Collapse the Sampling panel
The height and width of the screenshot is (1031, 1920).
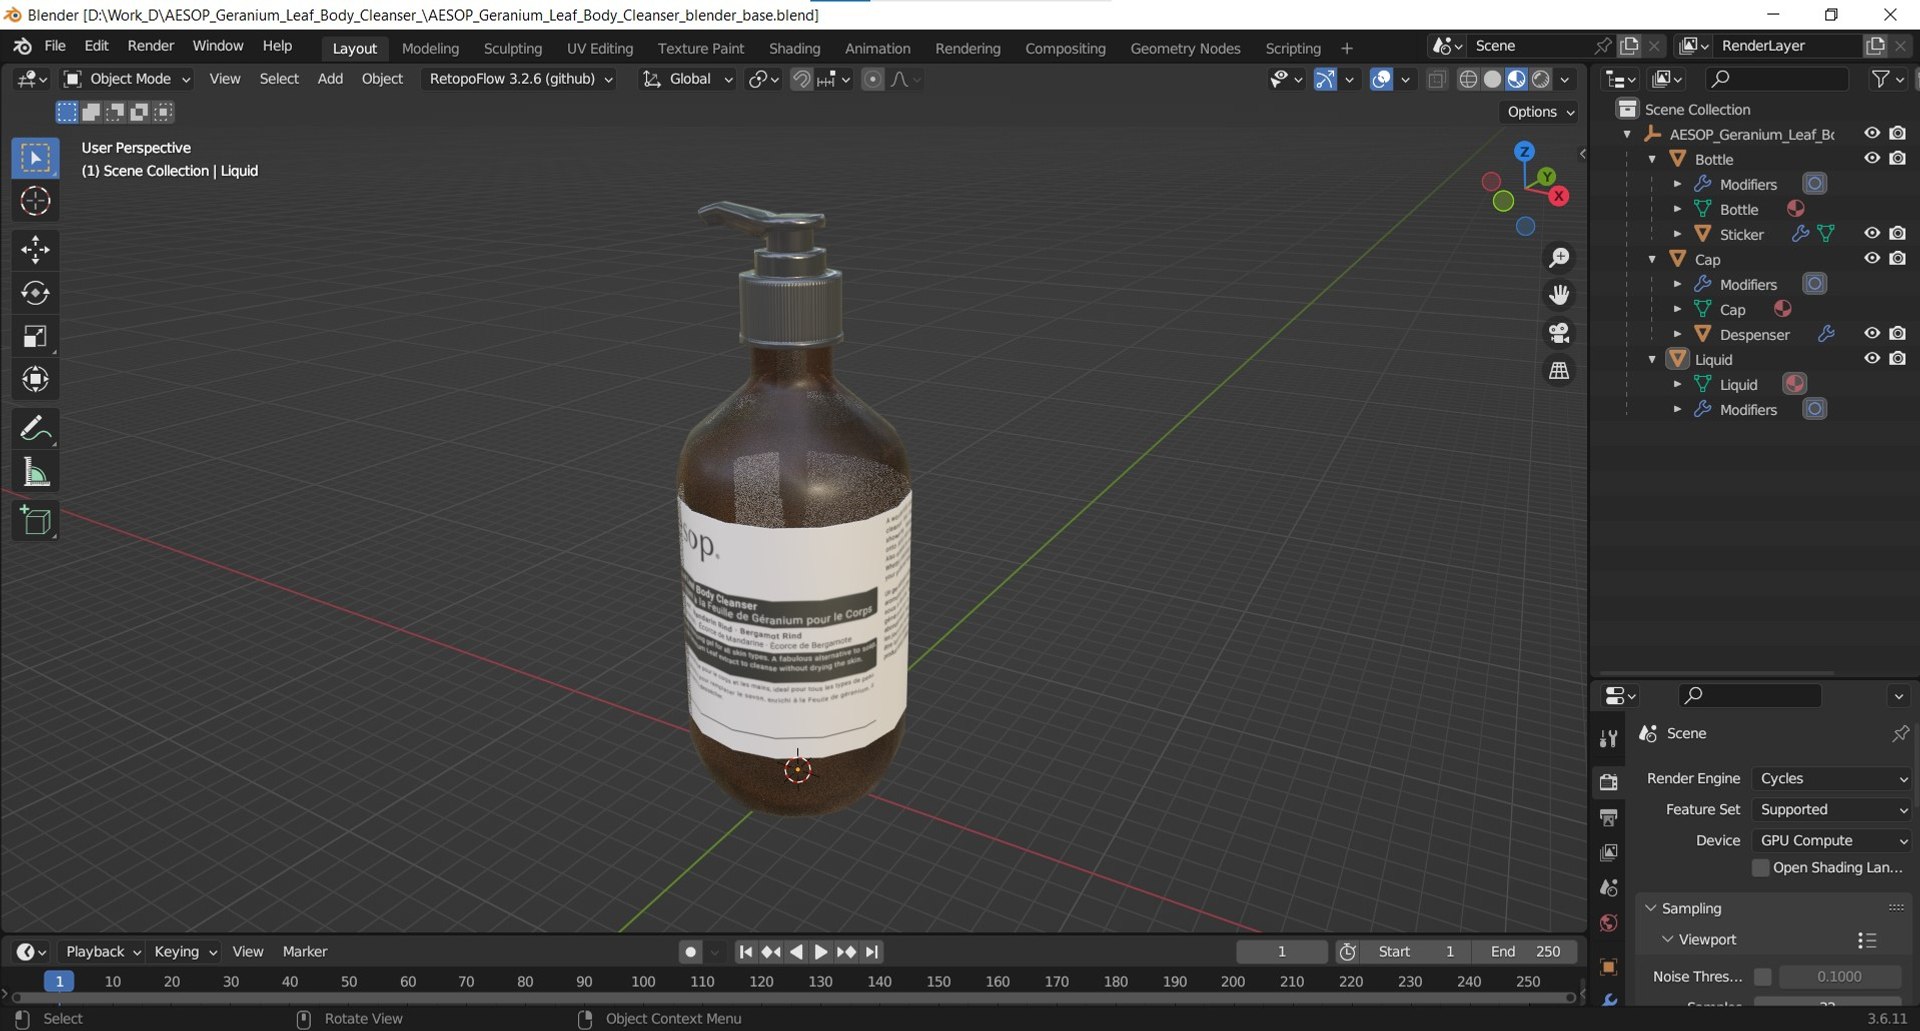1651,908
